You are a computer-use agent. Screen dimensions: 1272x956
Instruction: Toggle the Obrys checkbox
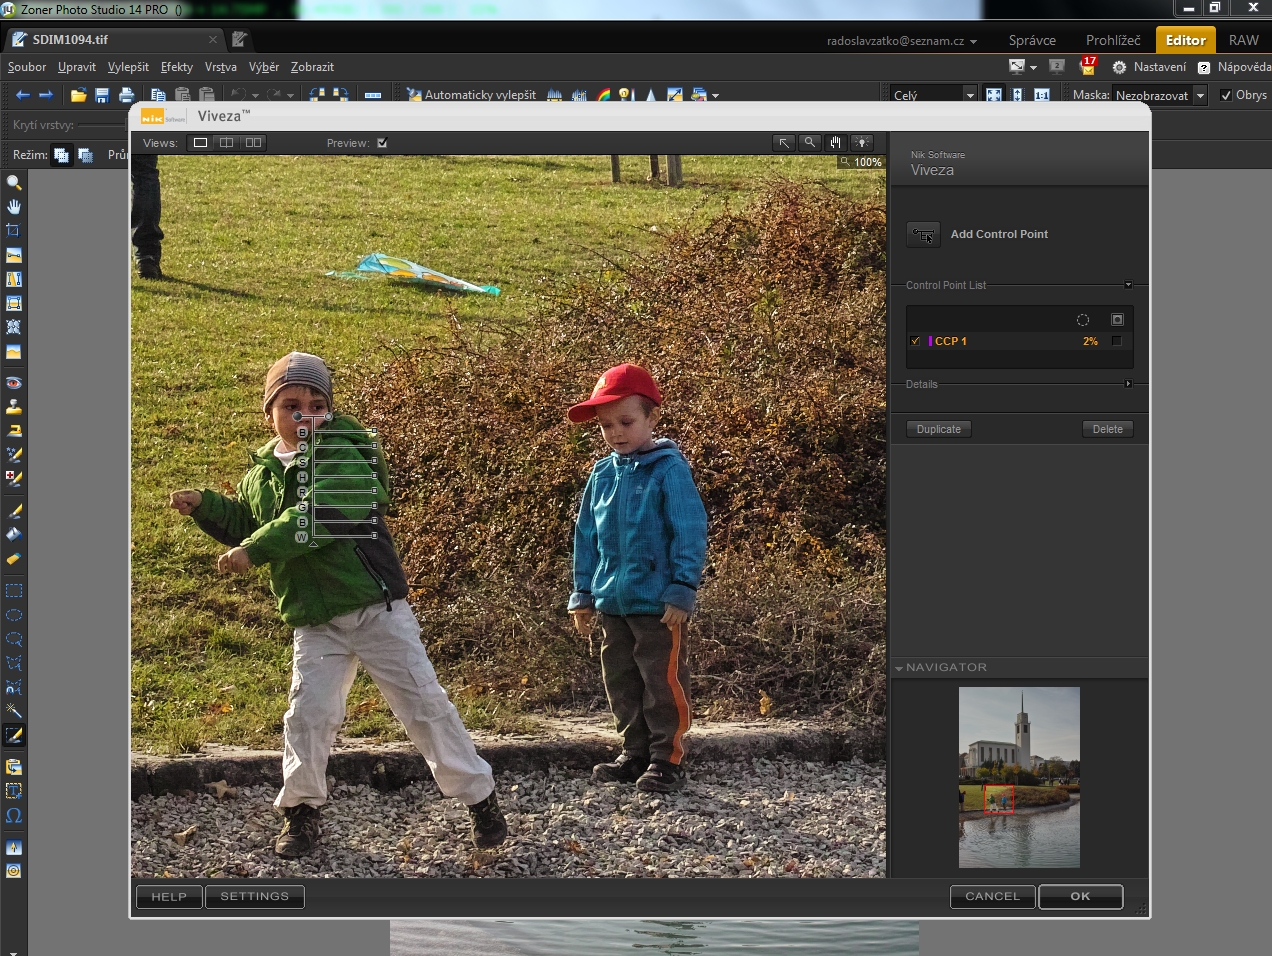click(x=1226, y=95)
